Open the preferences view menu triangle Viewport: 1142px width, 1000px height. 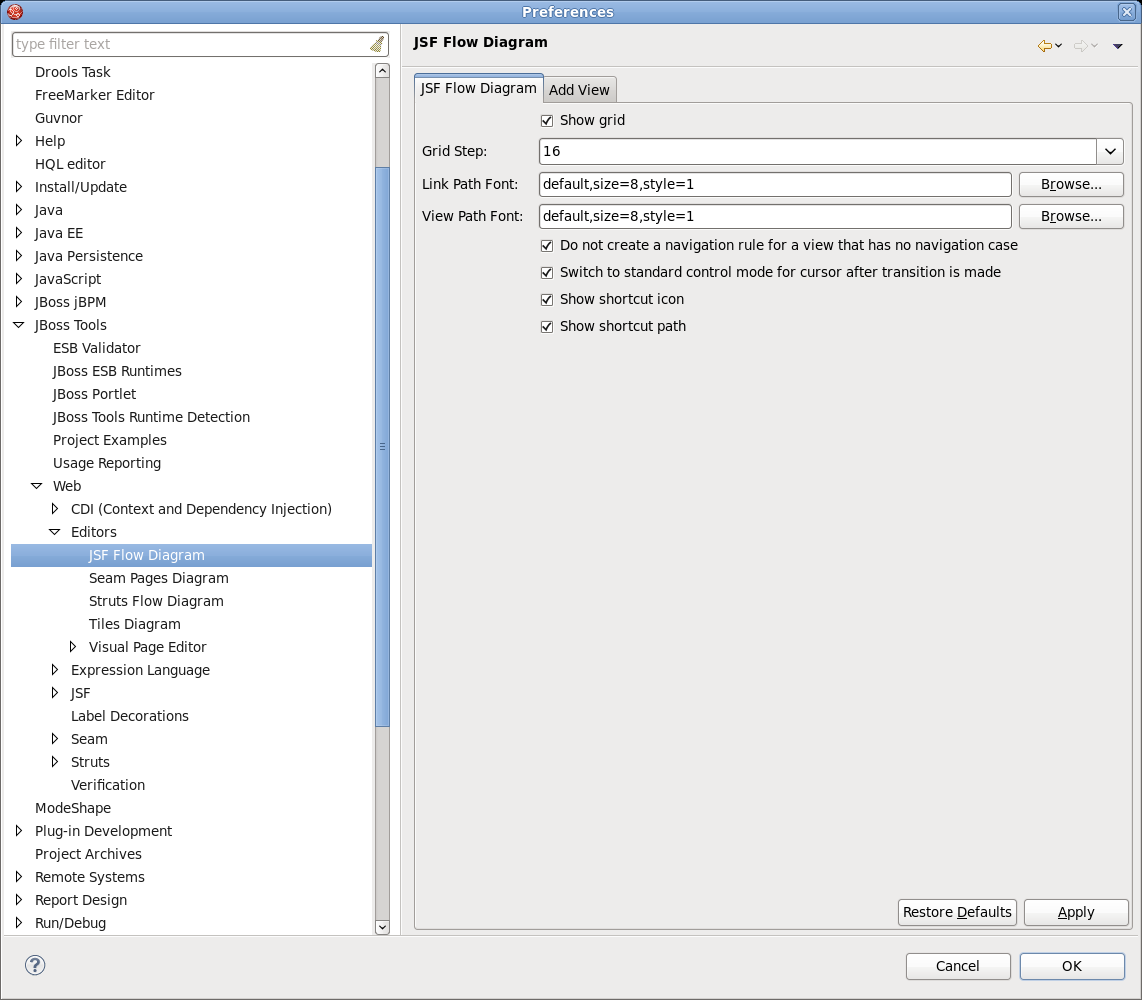1118,46
